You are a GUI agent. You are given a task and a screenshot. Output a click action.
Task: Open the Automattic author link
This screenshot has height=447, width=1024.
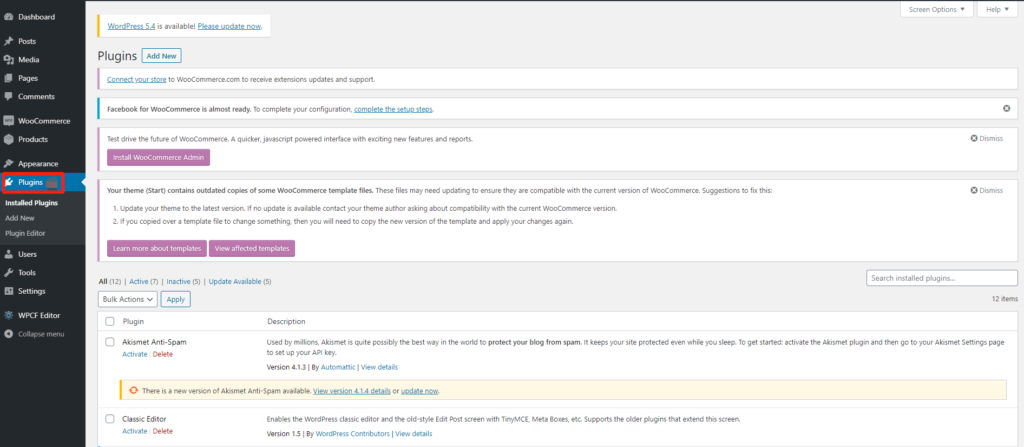point(339,367)
